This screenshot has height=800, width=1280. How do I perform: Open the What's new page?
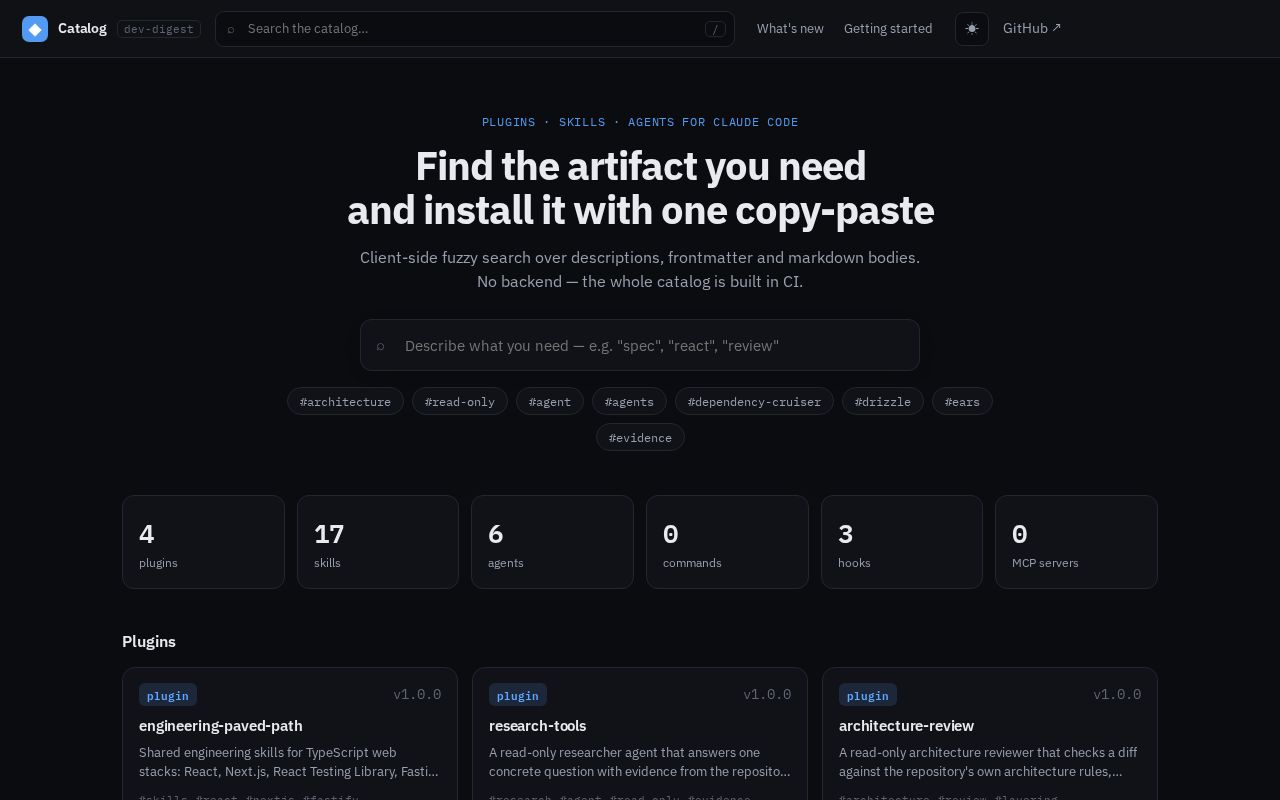(x=790, y=29)
